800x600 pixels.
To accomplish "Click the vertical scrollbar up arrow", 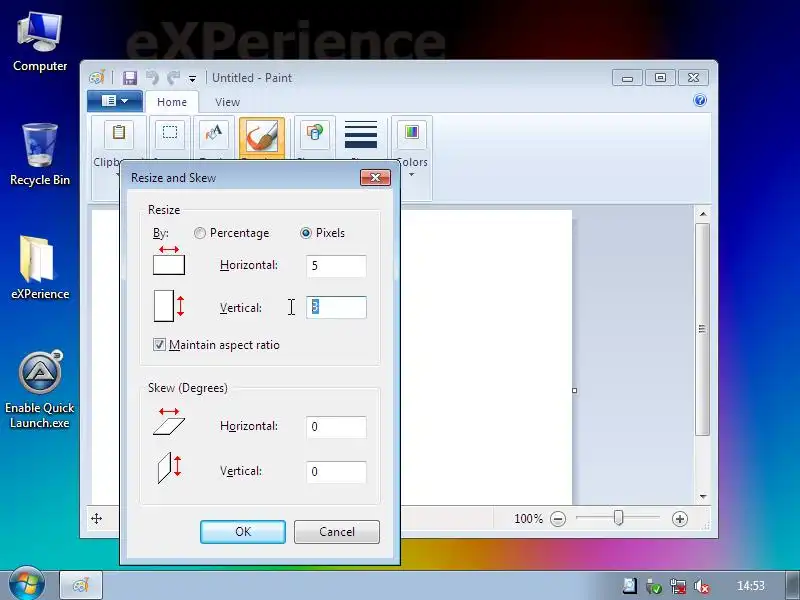I will point(703,214).
